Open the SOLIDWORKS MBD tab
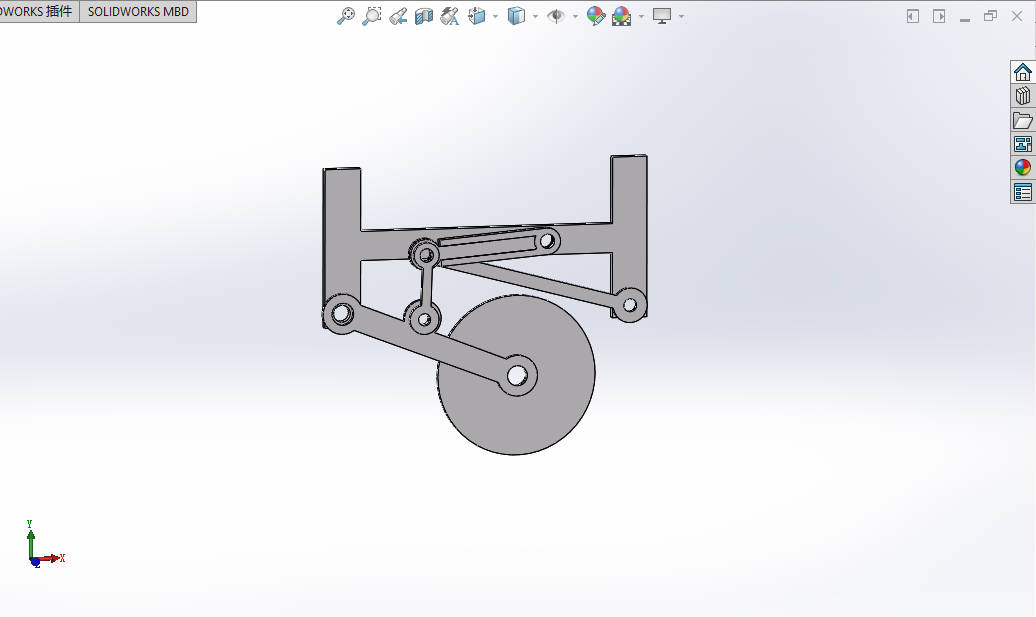This screenshot has width=1036, height=617. point(138,12)
